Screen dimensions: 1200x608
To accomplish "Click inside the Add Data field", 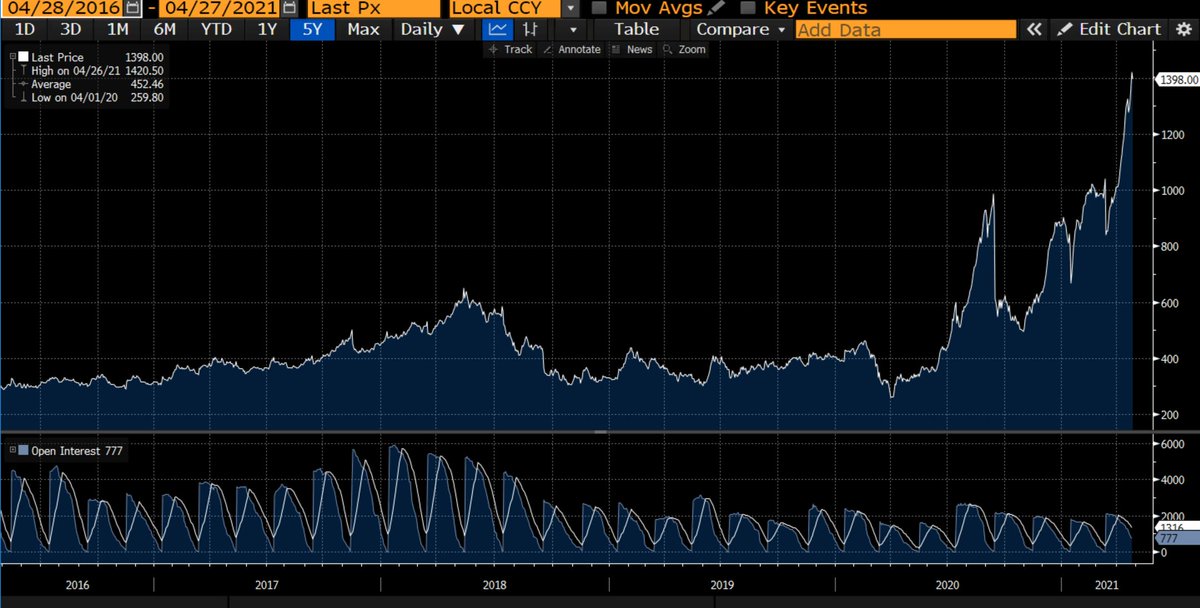I will (900, 29).
